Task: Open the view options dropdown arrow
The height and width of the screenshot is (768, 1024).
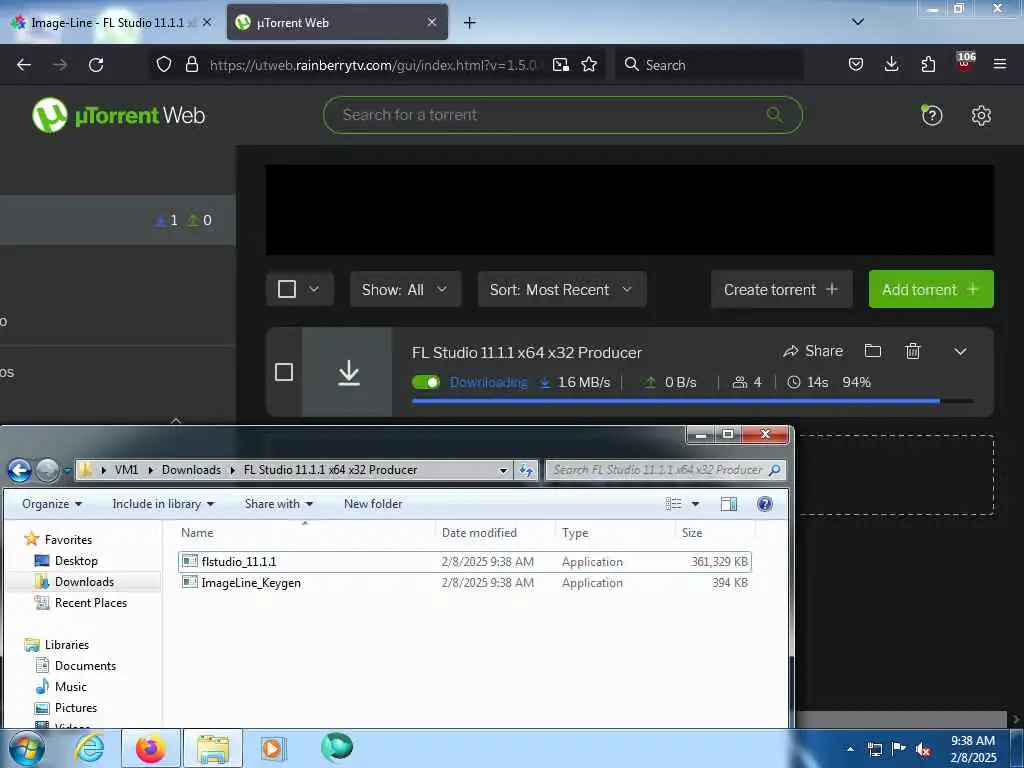Action: [695, 504]
